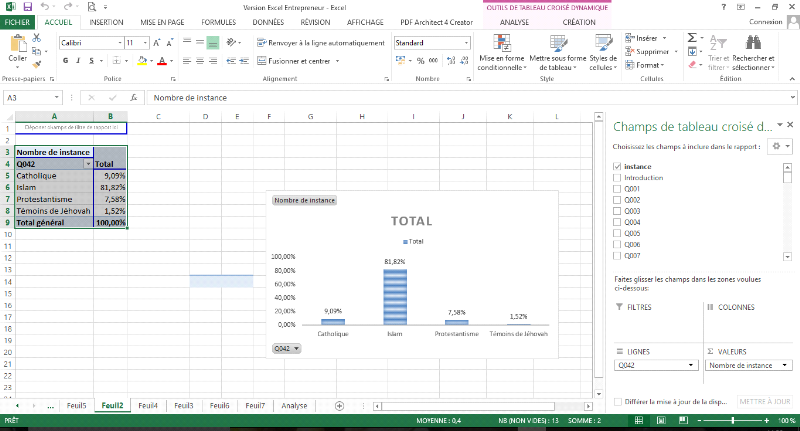Uncheck the instance field checkbox
This screenshot has width=800, height=431.
(x=617, y=166)
